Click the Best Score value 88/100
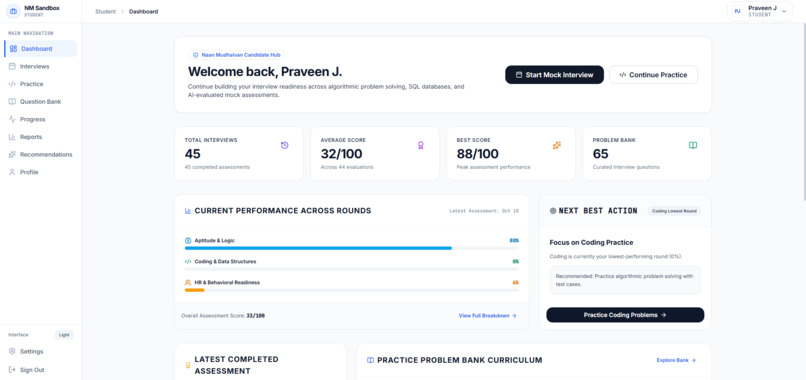This screenshot has width=806, height=380. click(x=478, y=154)
